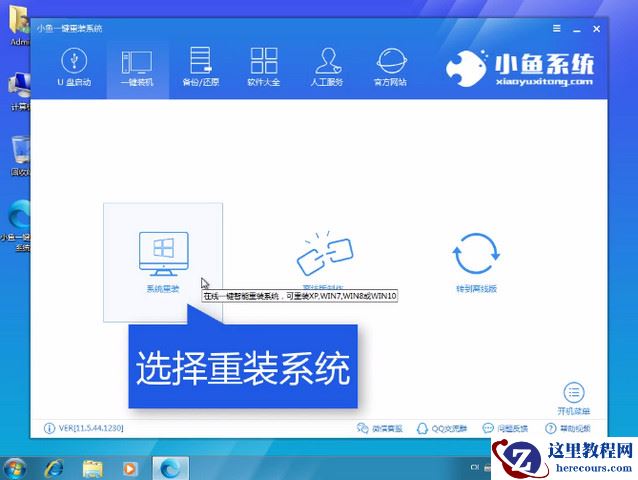Minimize the 小鱼一键重装系统 window
The image size is (638, 480).
[577, 29]
